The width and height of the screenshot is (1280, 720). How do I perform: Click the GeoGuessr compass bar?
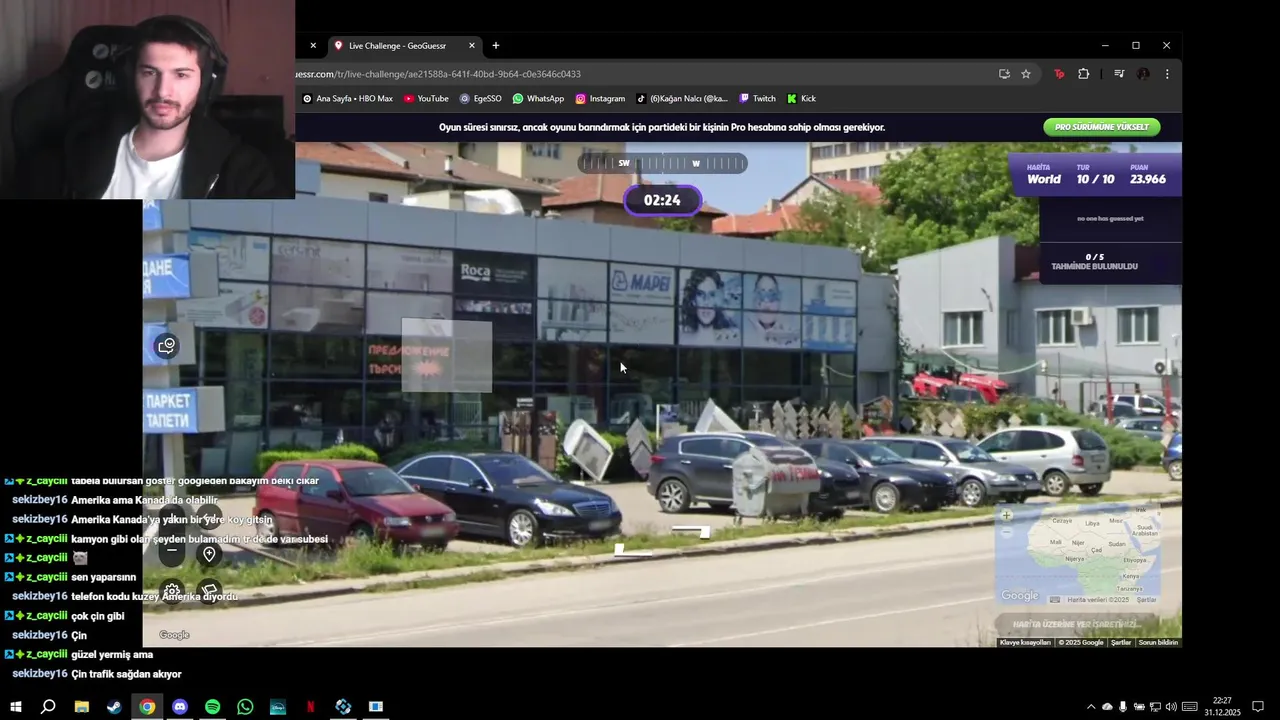662,163
